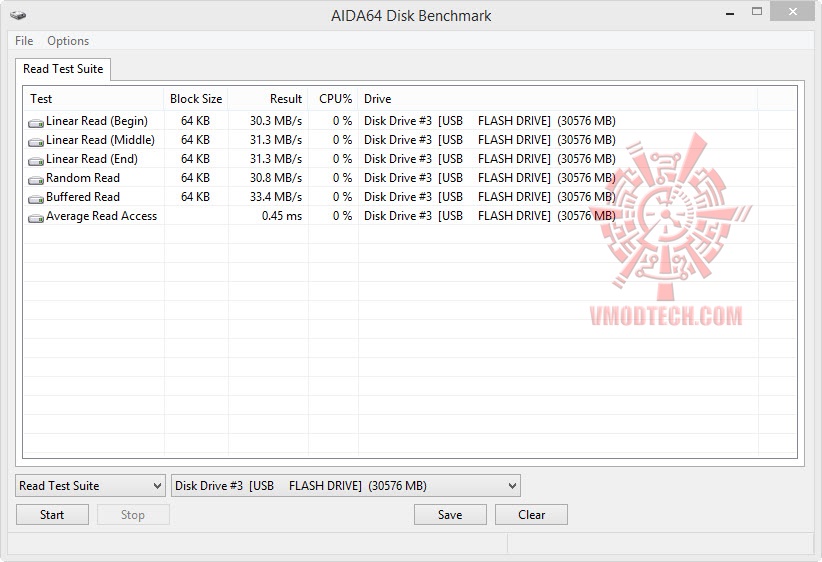Click the 0 % CPU value for Random Read

(x=342, y=178)
